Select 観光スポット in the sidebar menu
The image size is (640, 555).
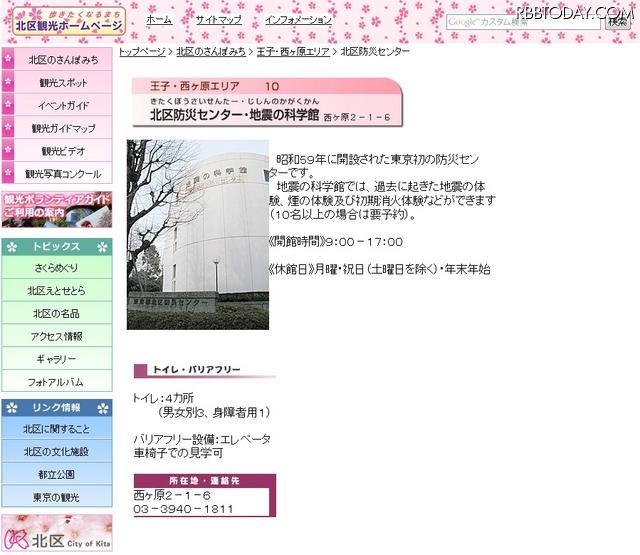63,83
